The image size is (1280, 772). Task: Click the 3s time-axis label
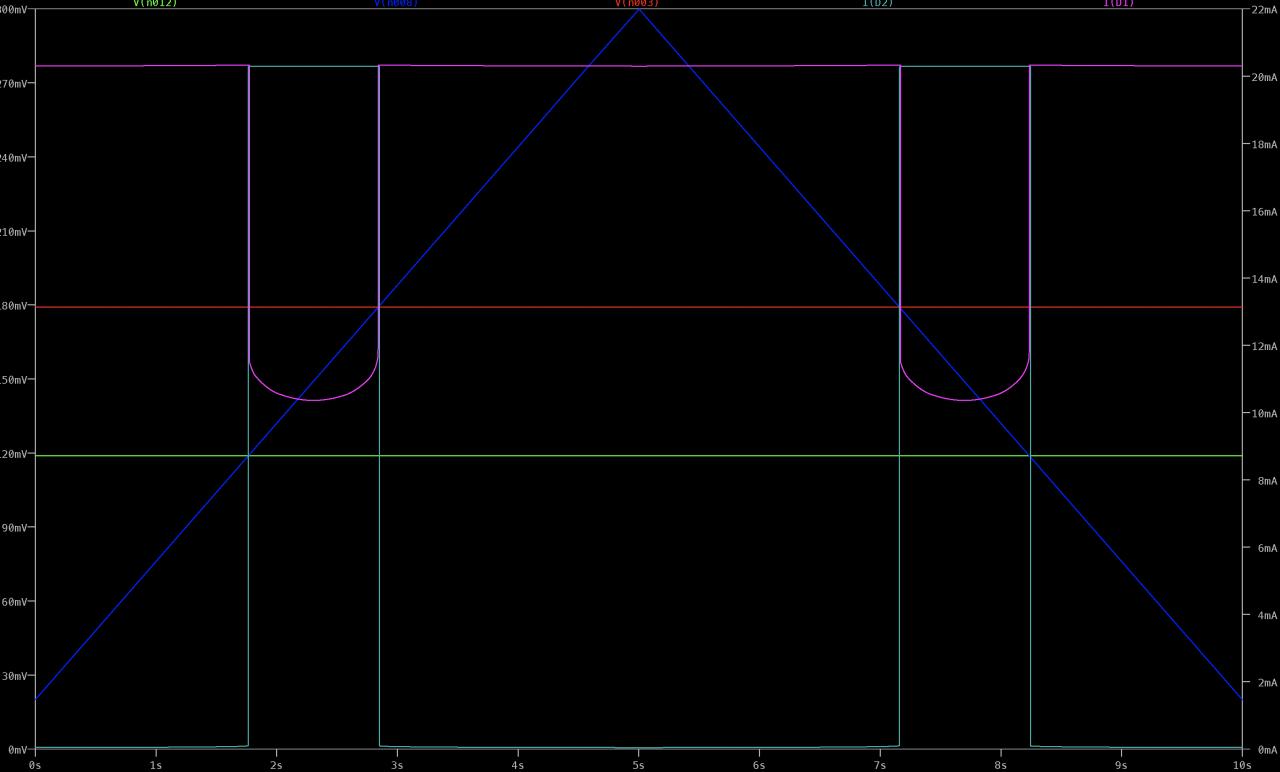[397, 765]
